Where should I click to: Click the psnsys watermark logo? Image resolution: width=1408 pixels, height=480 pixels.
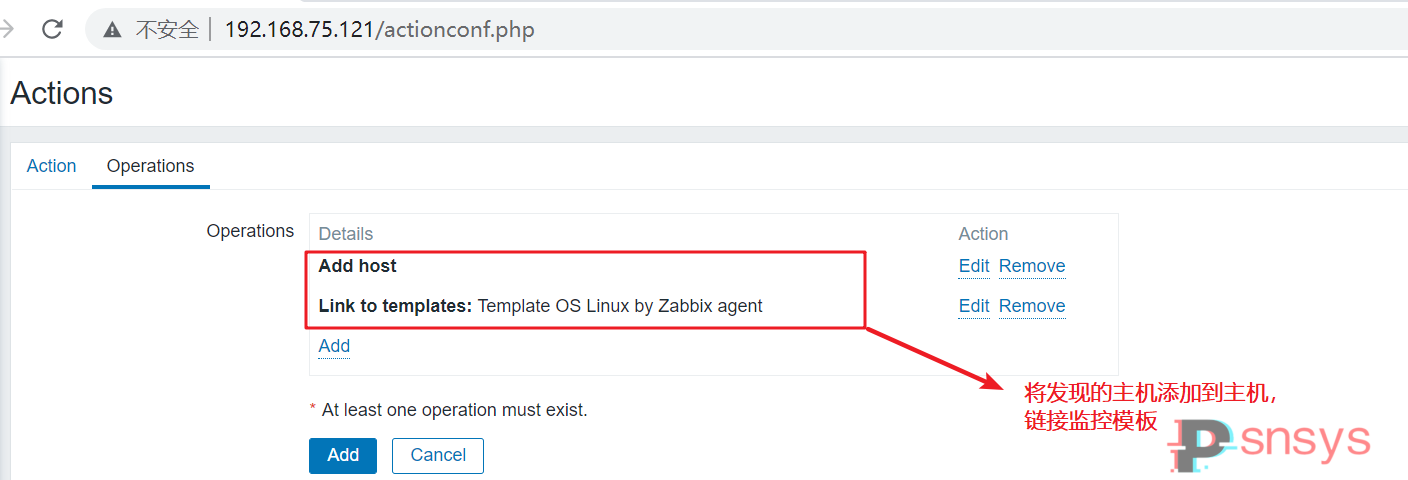pos(1270,444)
